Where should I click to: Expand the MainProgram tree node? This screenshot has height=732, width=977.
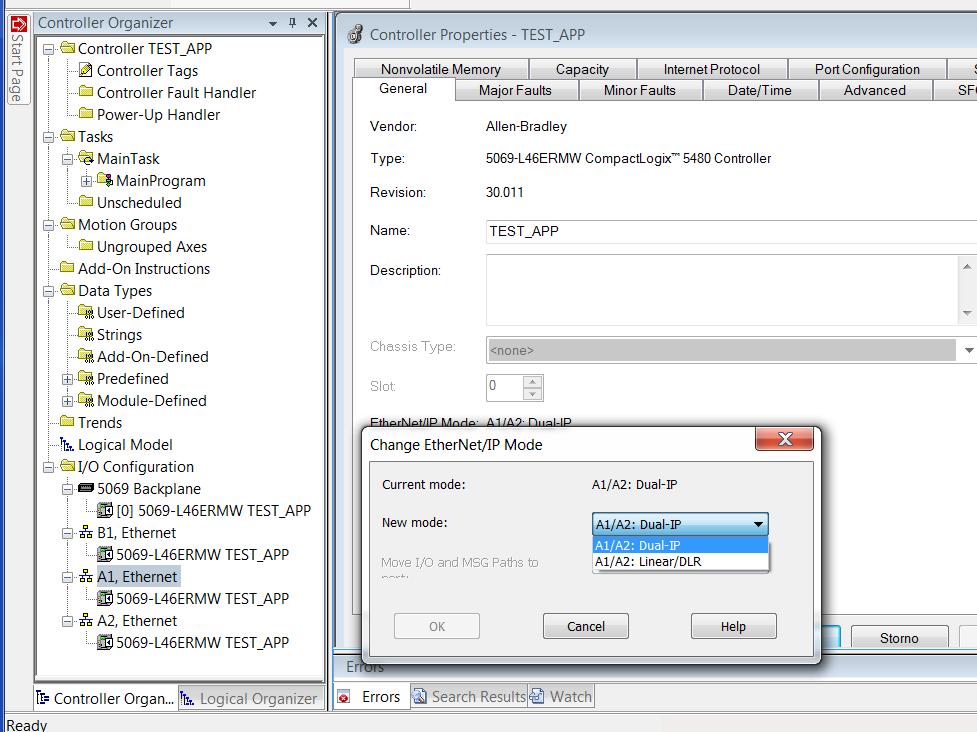pyautogui.click(x=87, y=181)
